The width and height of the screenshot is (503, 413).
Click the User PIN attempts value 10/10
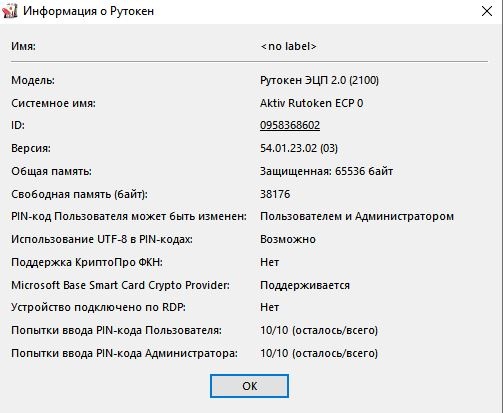click(319, 330)
